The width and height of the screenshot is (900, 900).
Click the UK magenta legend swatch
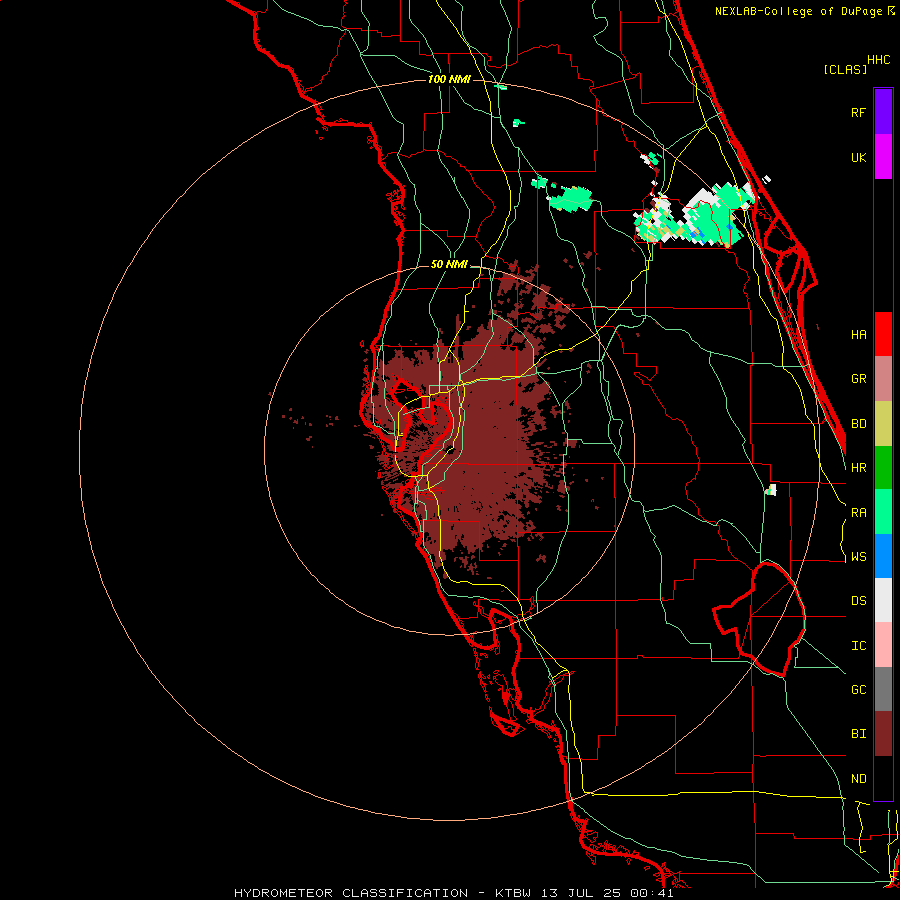coord(883,157)
